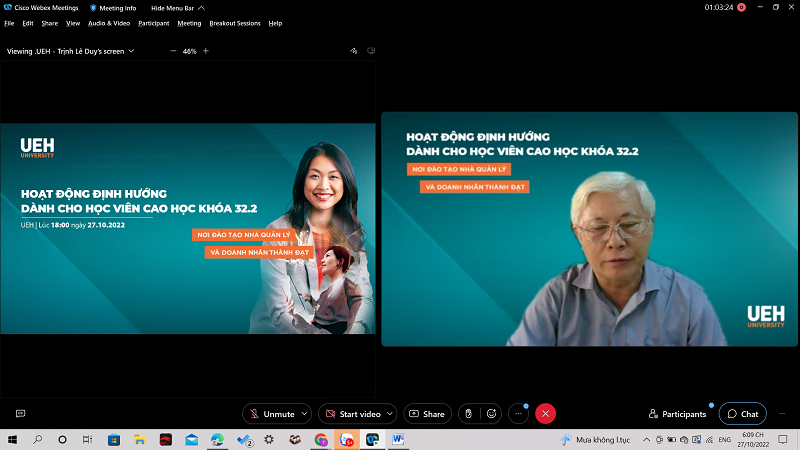The image size is (800, 450).
Task: Click the Wi-Fi network tray icon
Action: (x=709, y=440)
